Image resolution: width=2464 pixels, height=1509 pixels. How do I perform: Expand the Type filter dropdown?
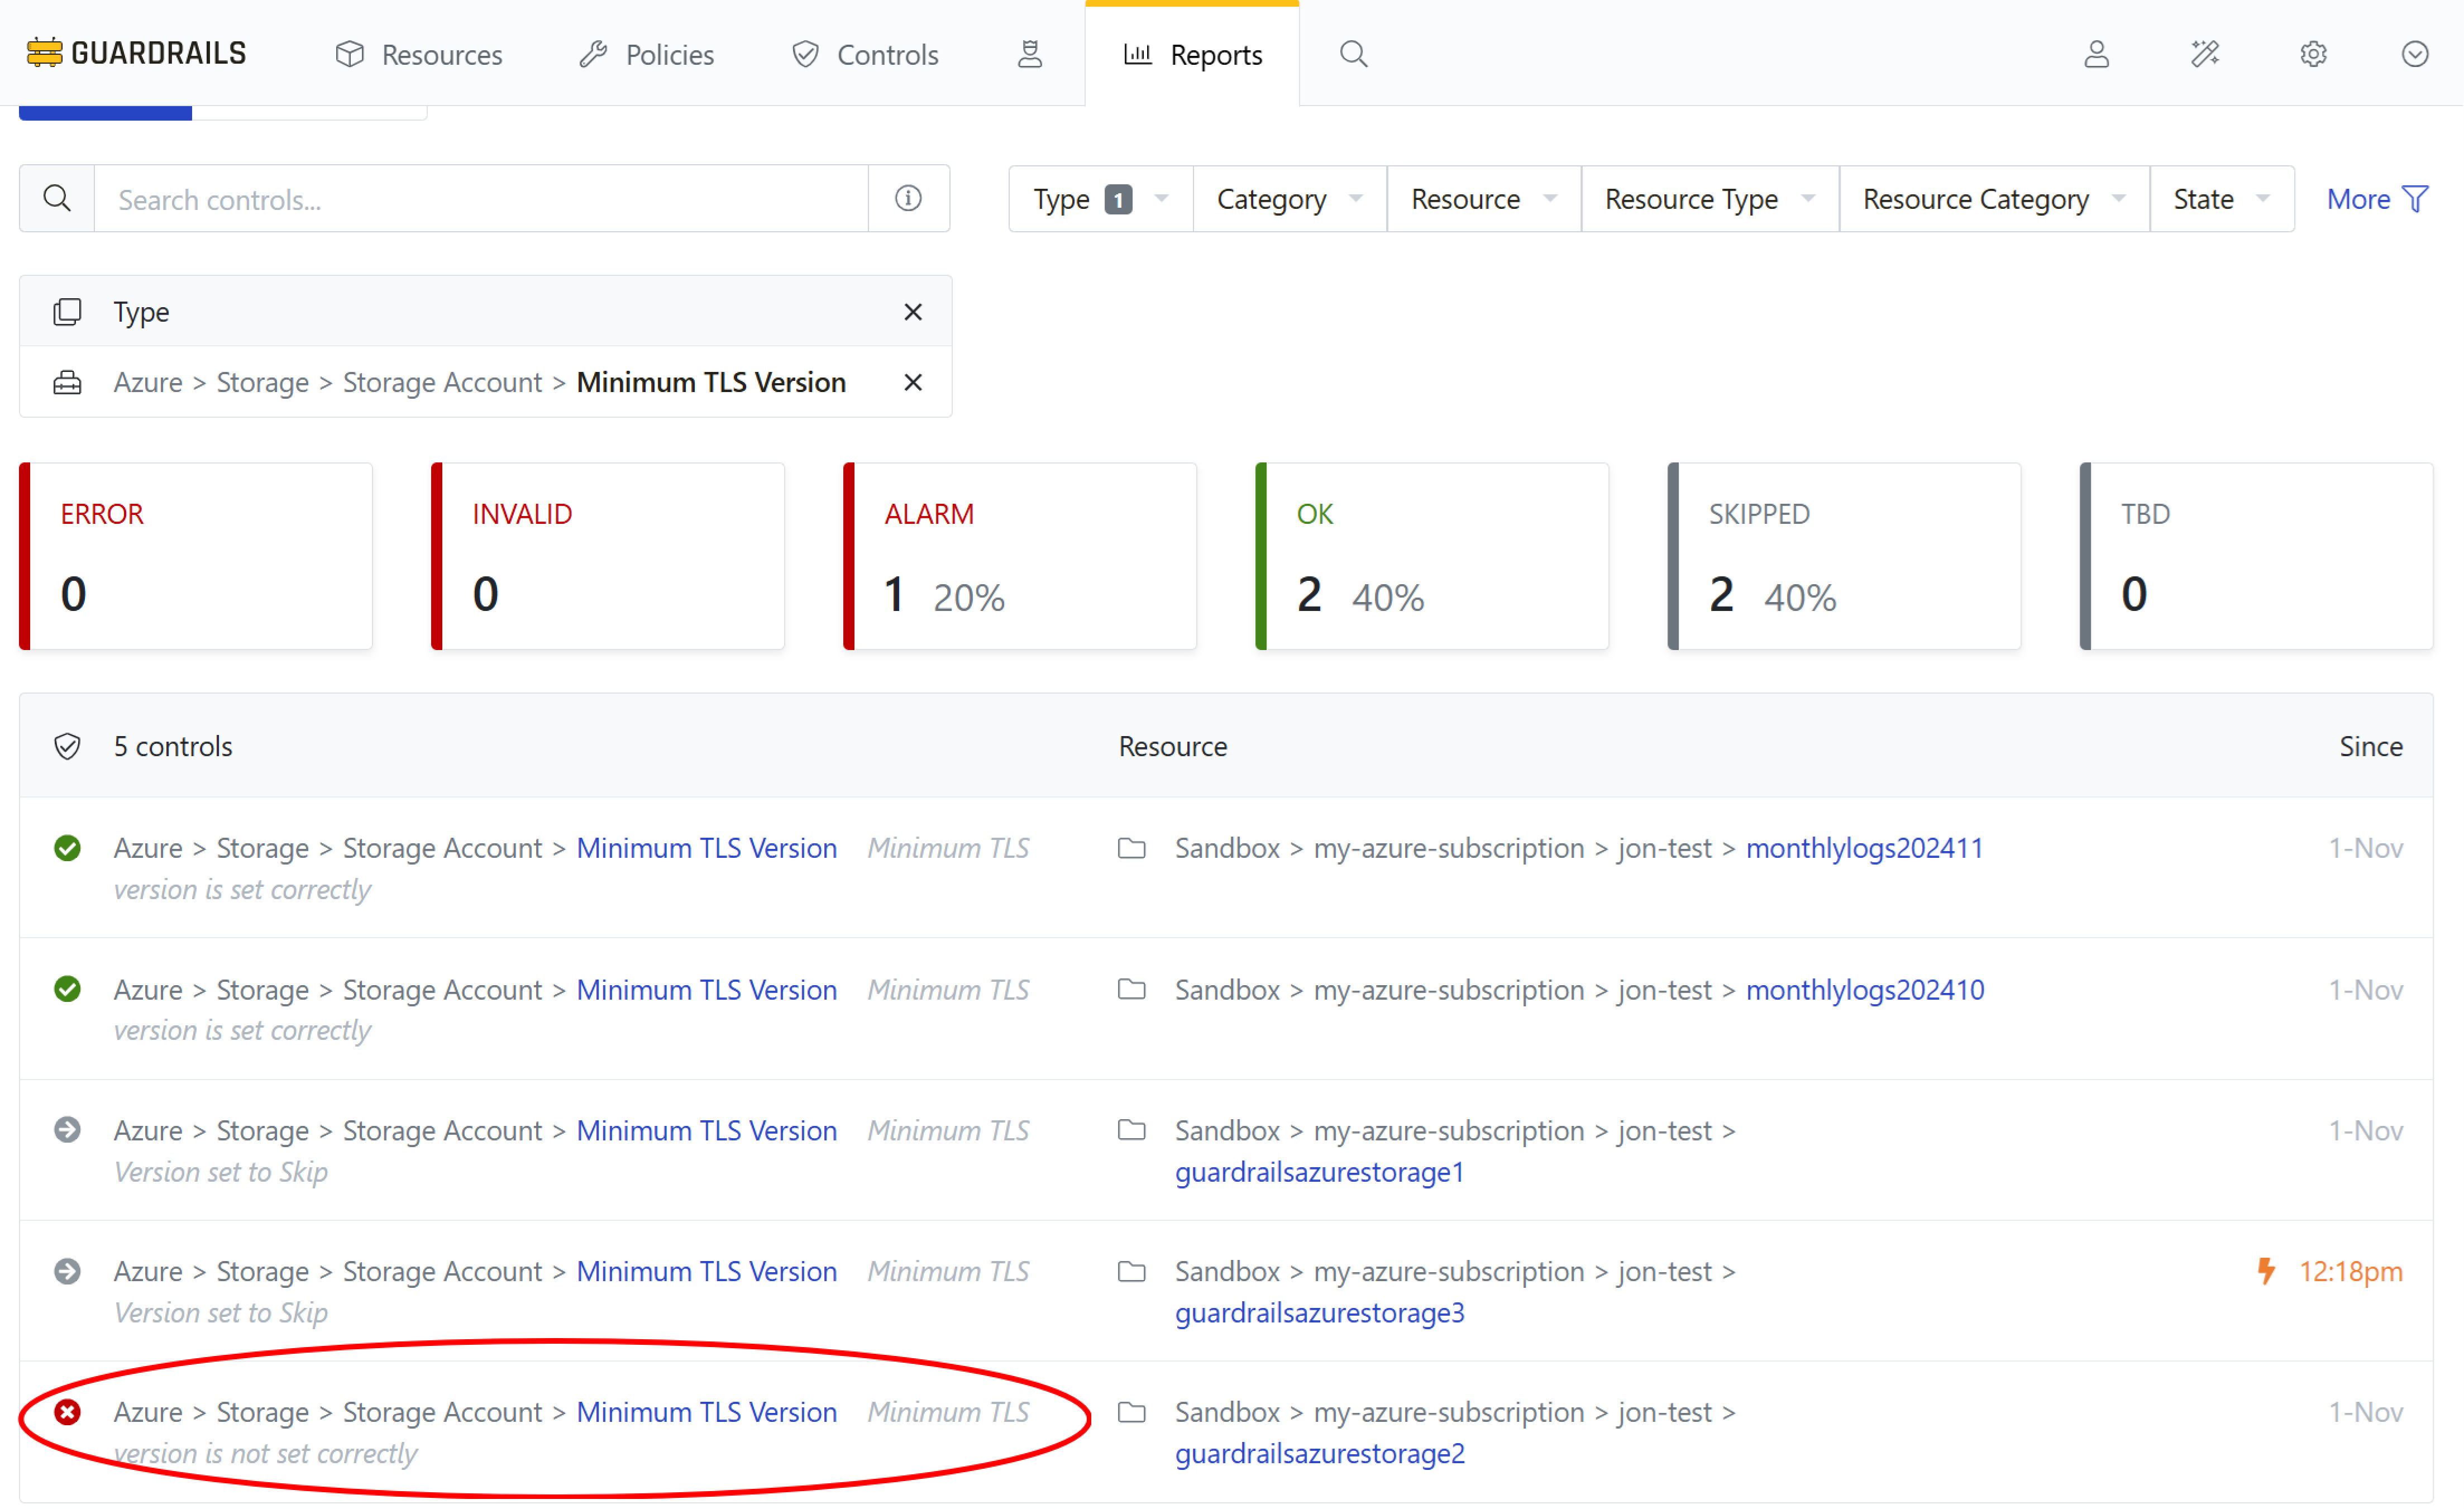1100,199
